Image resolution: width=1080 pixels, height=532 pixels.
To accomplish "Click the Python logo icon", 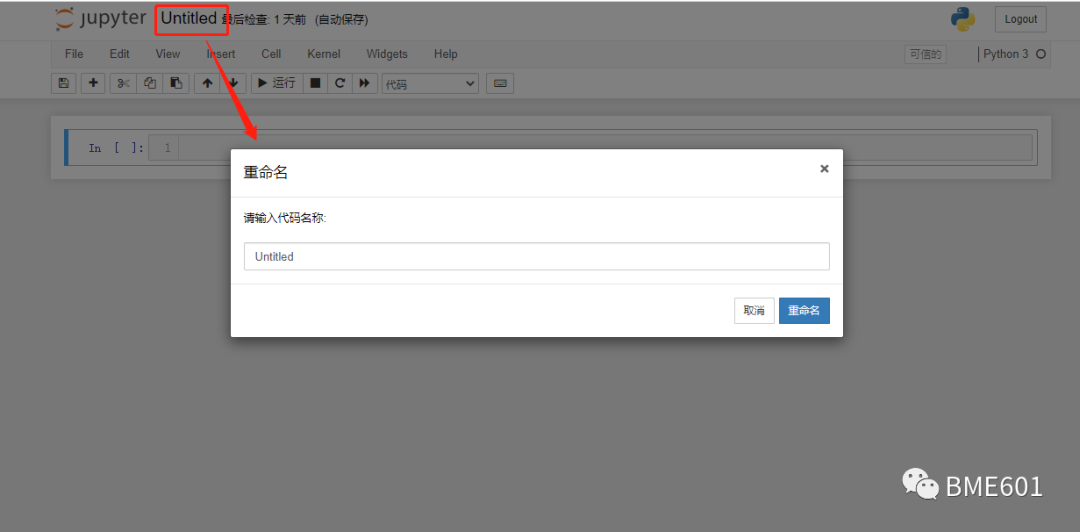I will [x=963, y=19].
